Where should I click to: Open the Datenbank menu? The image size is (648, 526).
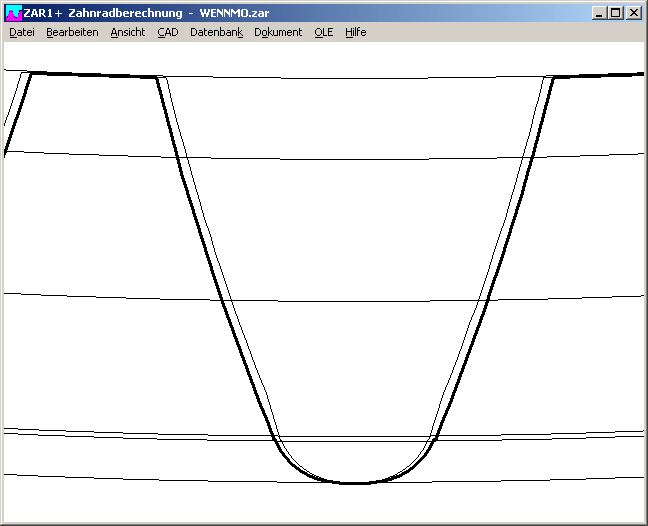pos(216,32)
